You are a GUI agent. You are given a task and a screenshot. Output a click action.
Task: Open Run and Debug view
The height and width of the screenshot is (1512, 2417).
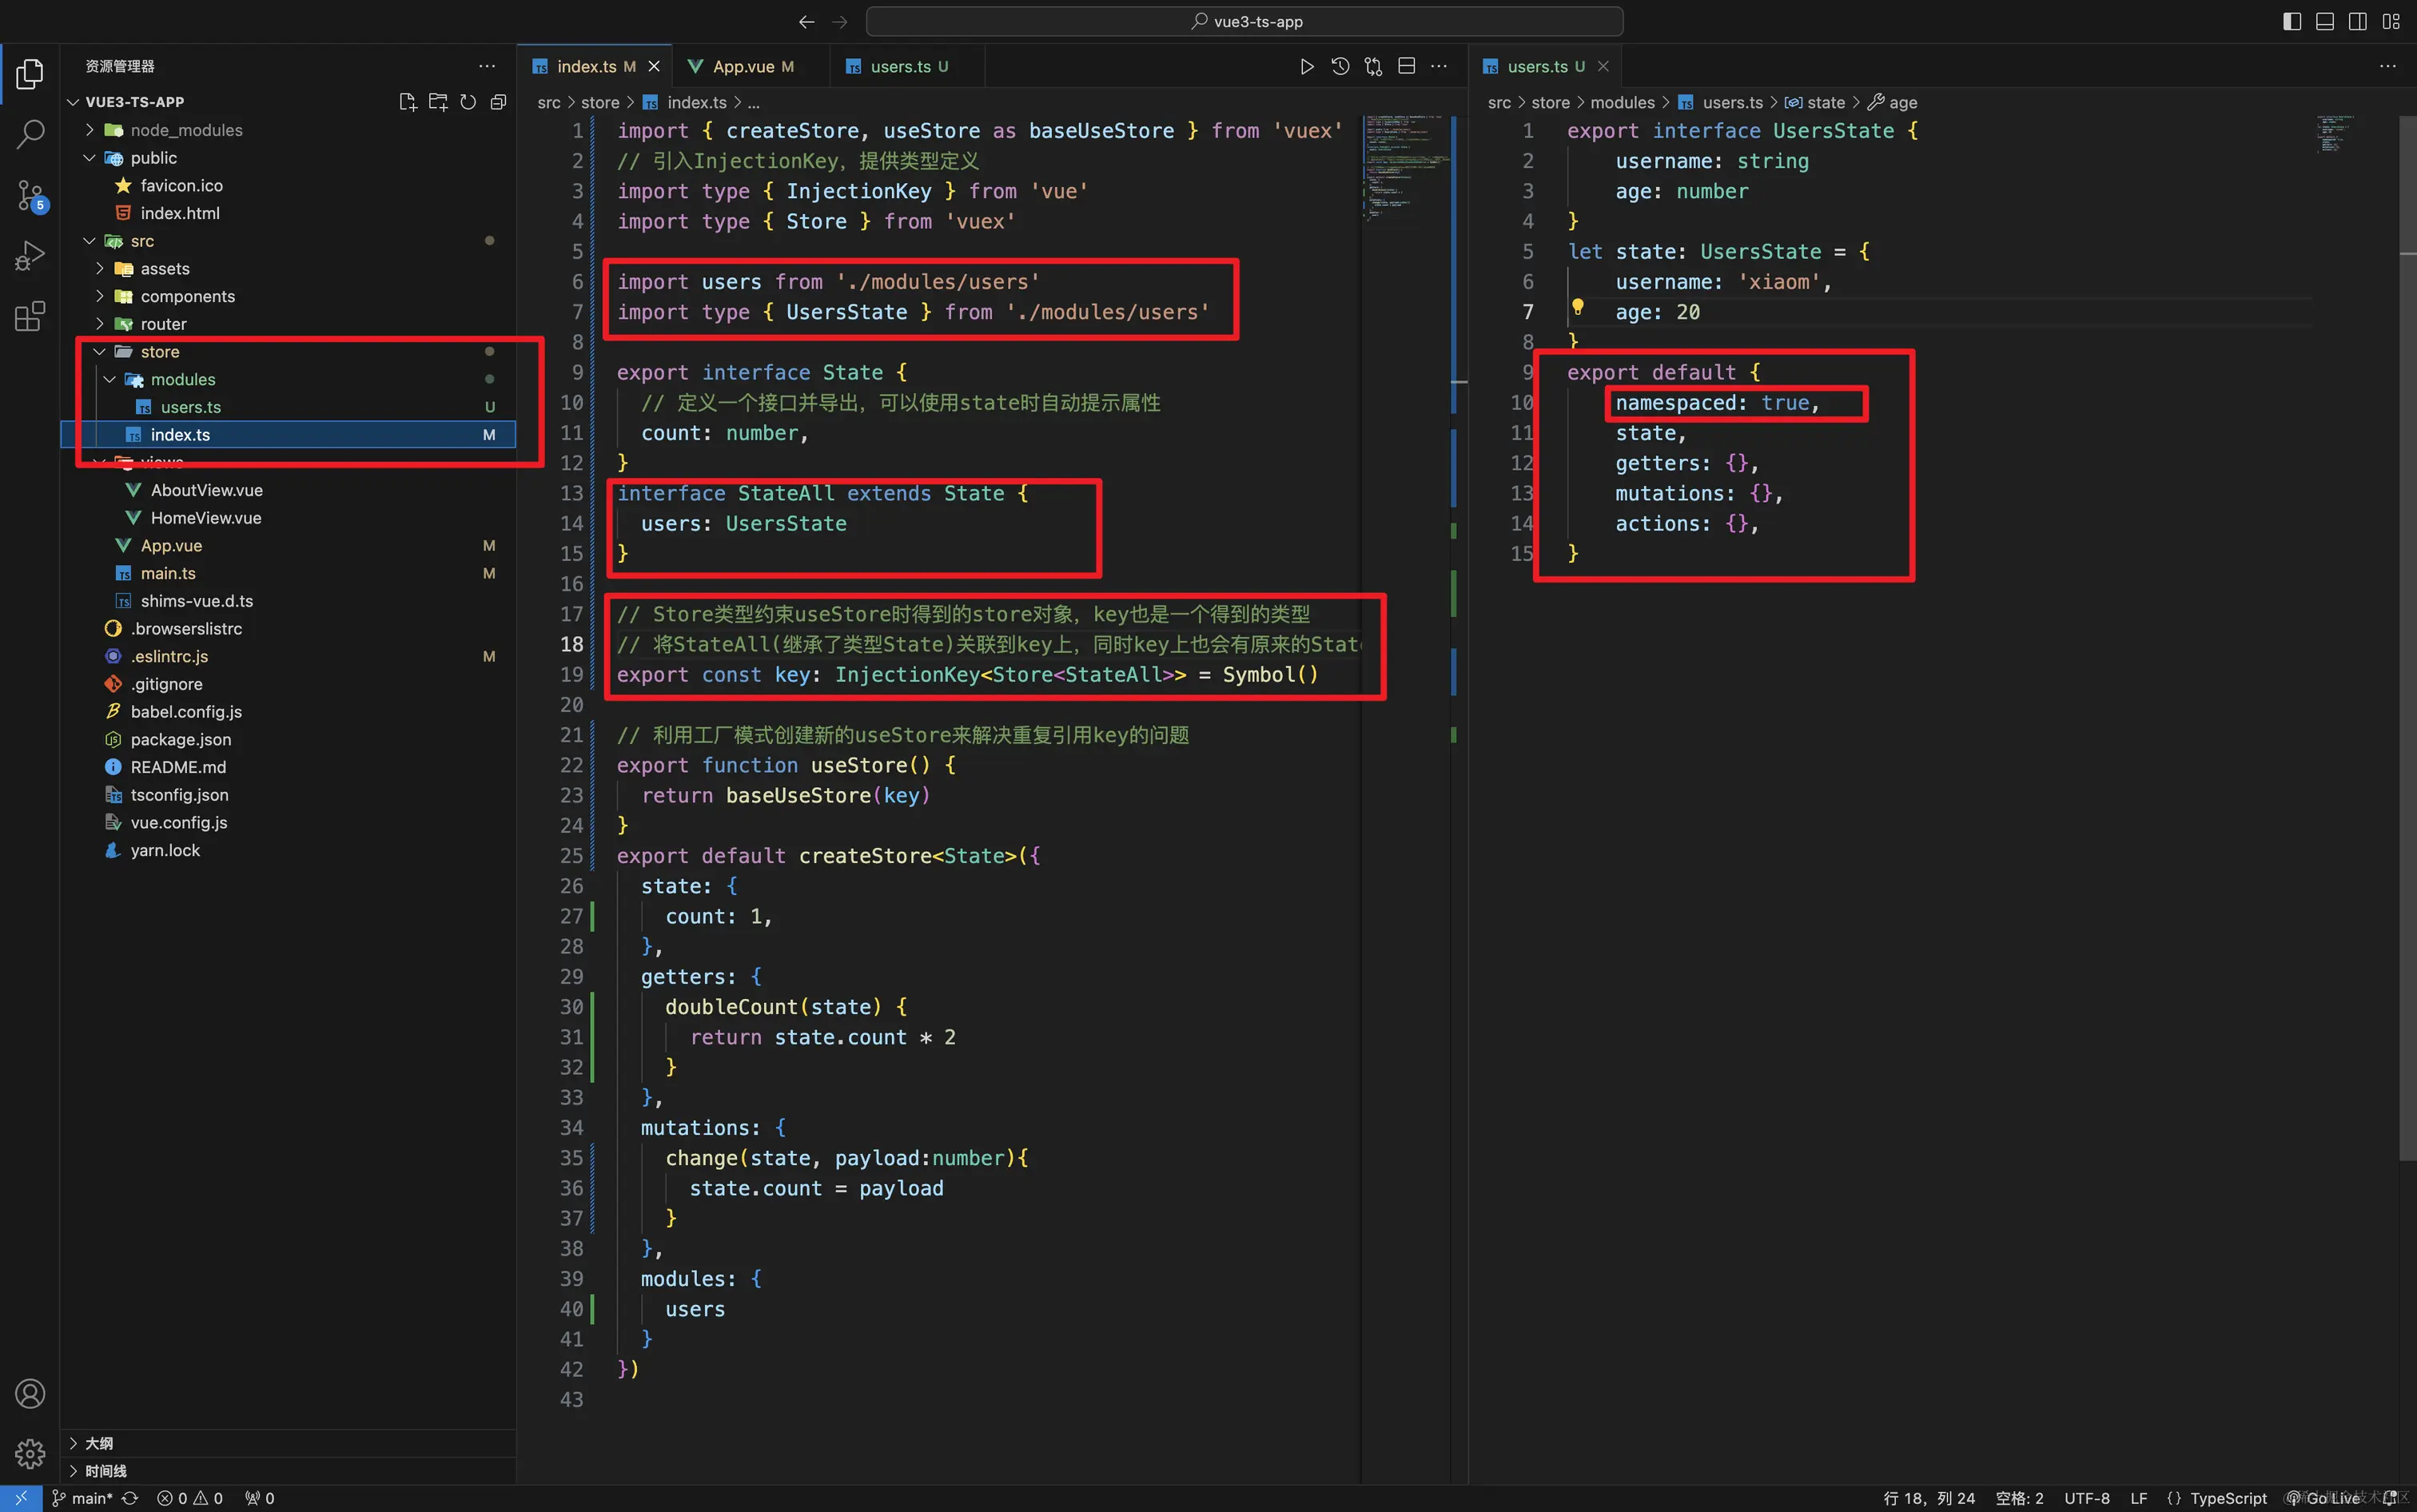pos(30,256)
